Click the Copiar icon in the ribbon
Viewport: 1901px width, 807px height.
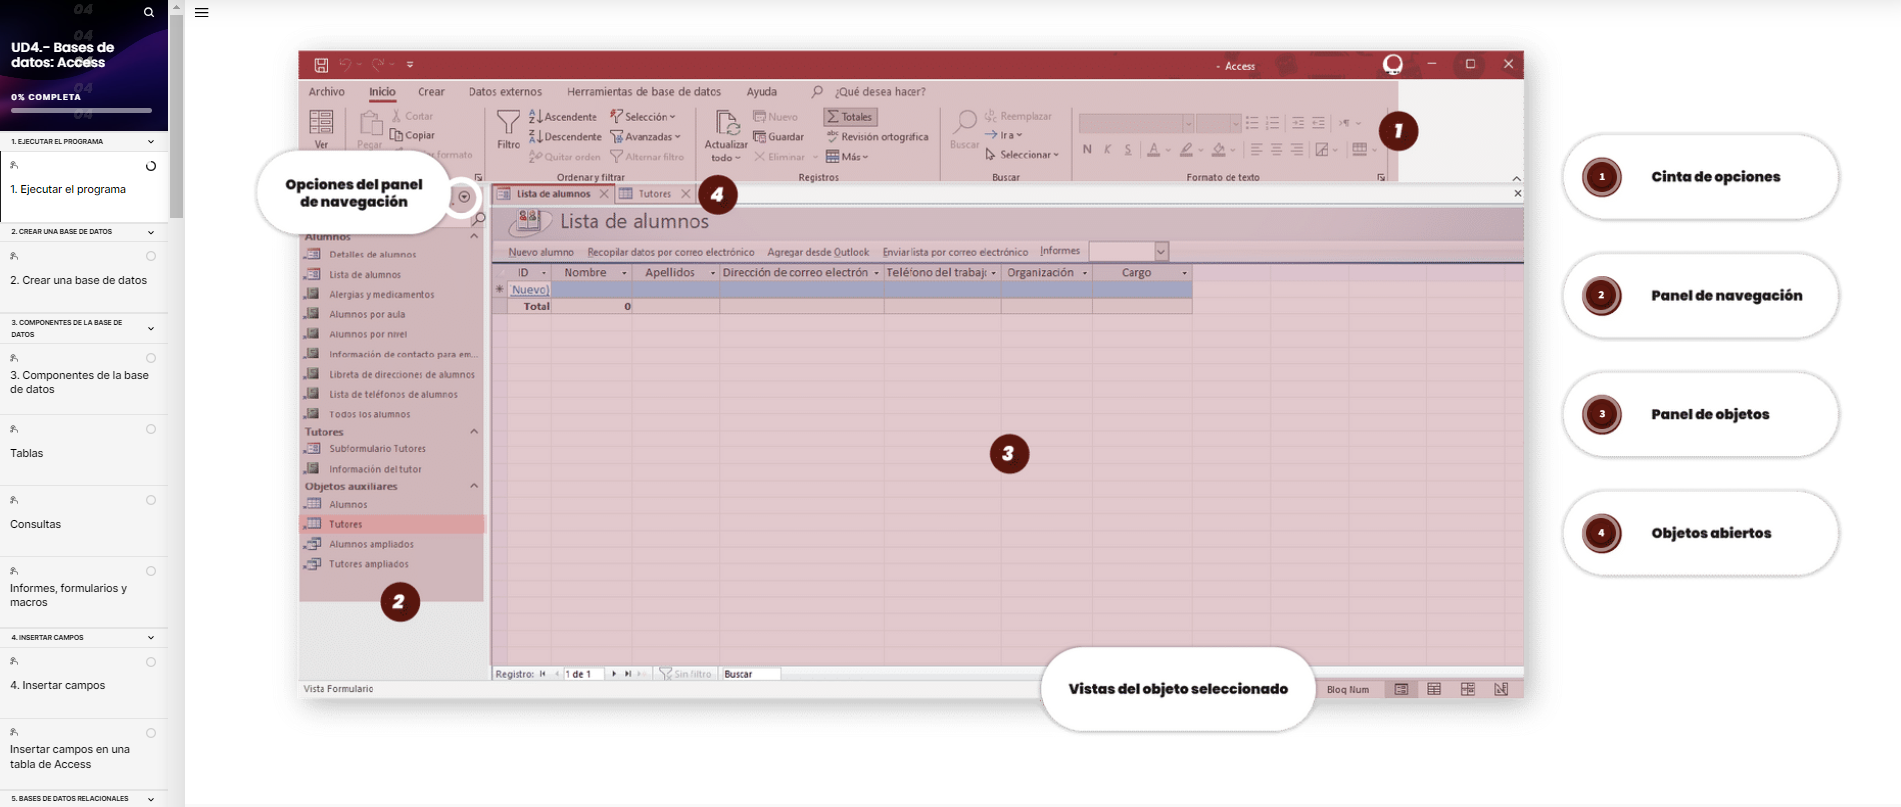pyautogui.click(x=396, y=135)
